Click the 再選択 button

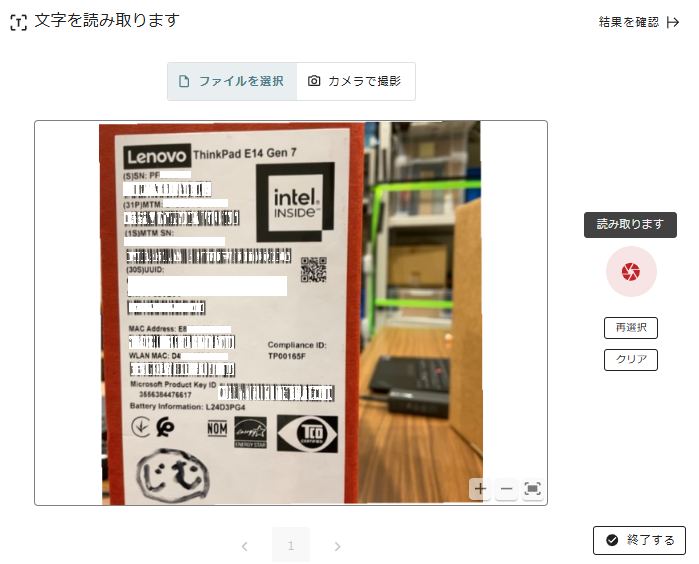pyautogui.click(x=630, y=328)
